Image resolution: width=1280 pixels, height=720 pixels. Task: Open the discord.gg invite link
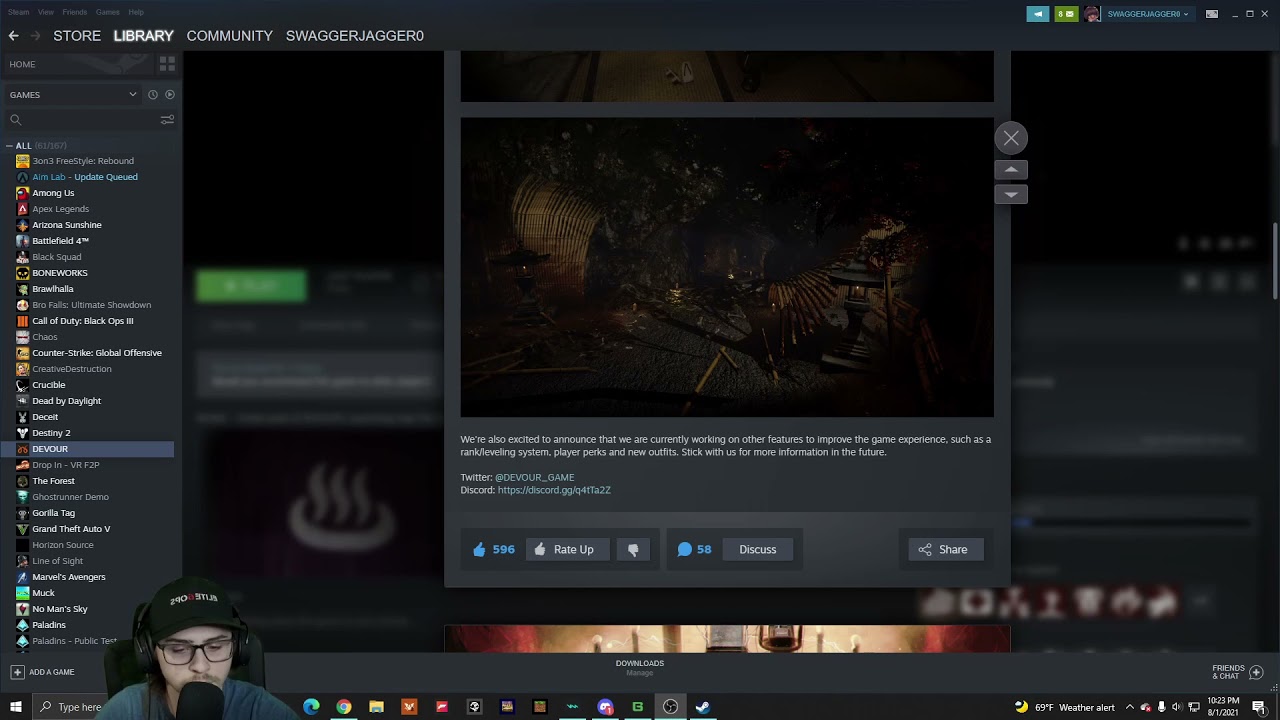pyautogui.click(x=554, y=490)
